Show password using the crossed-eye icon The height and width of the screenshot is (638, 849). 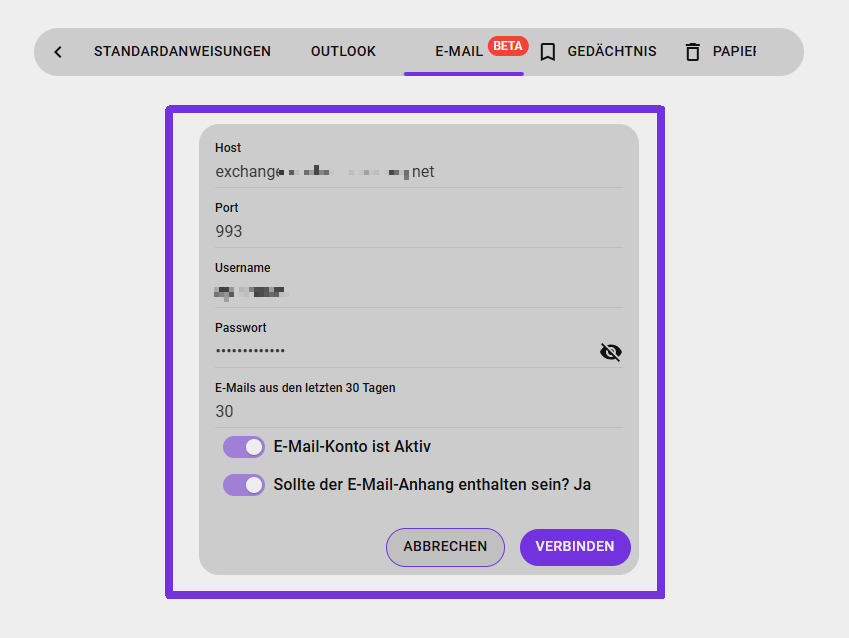click(610, 351)
